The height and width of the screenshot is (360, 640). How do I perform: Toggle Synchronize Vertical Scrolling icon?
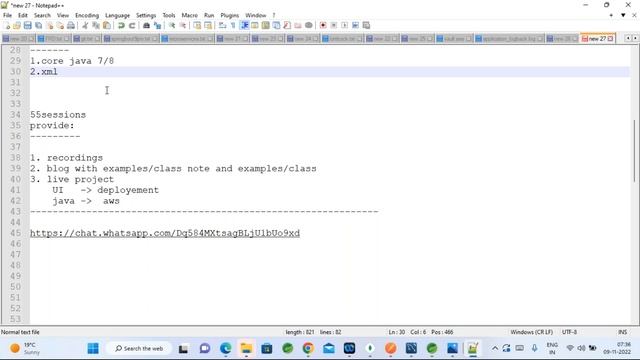click(x=197, y=26)
